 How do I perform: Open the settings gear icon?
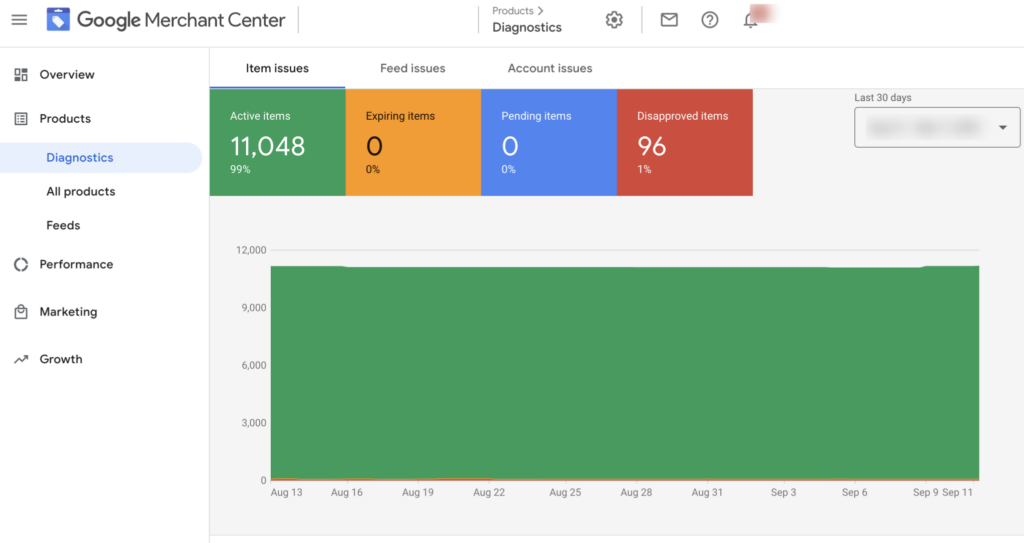(x=614, y=20)
